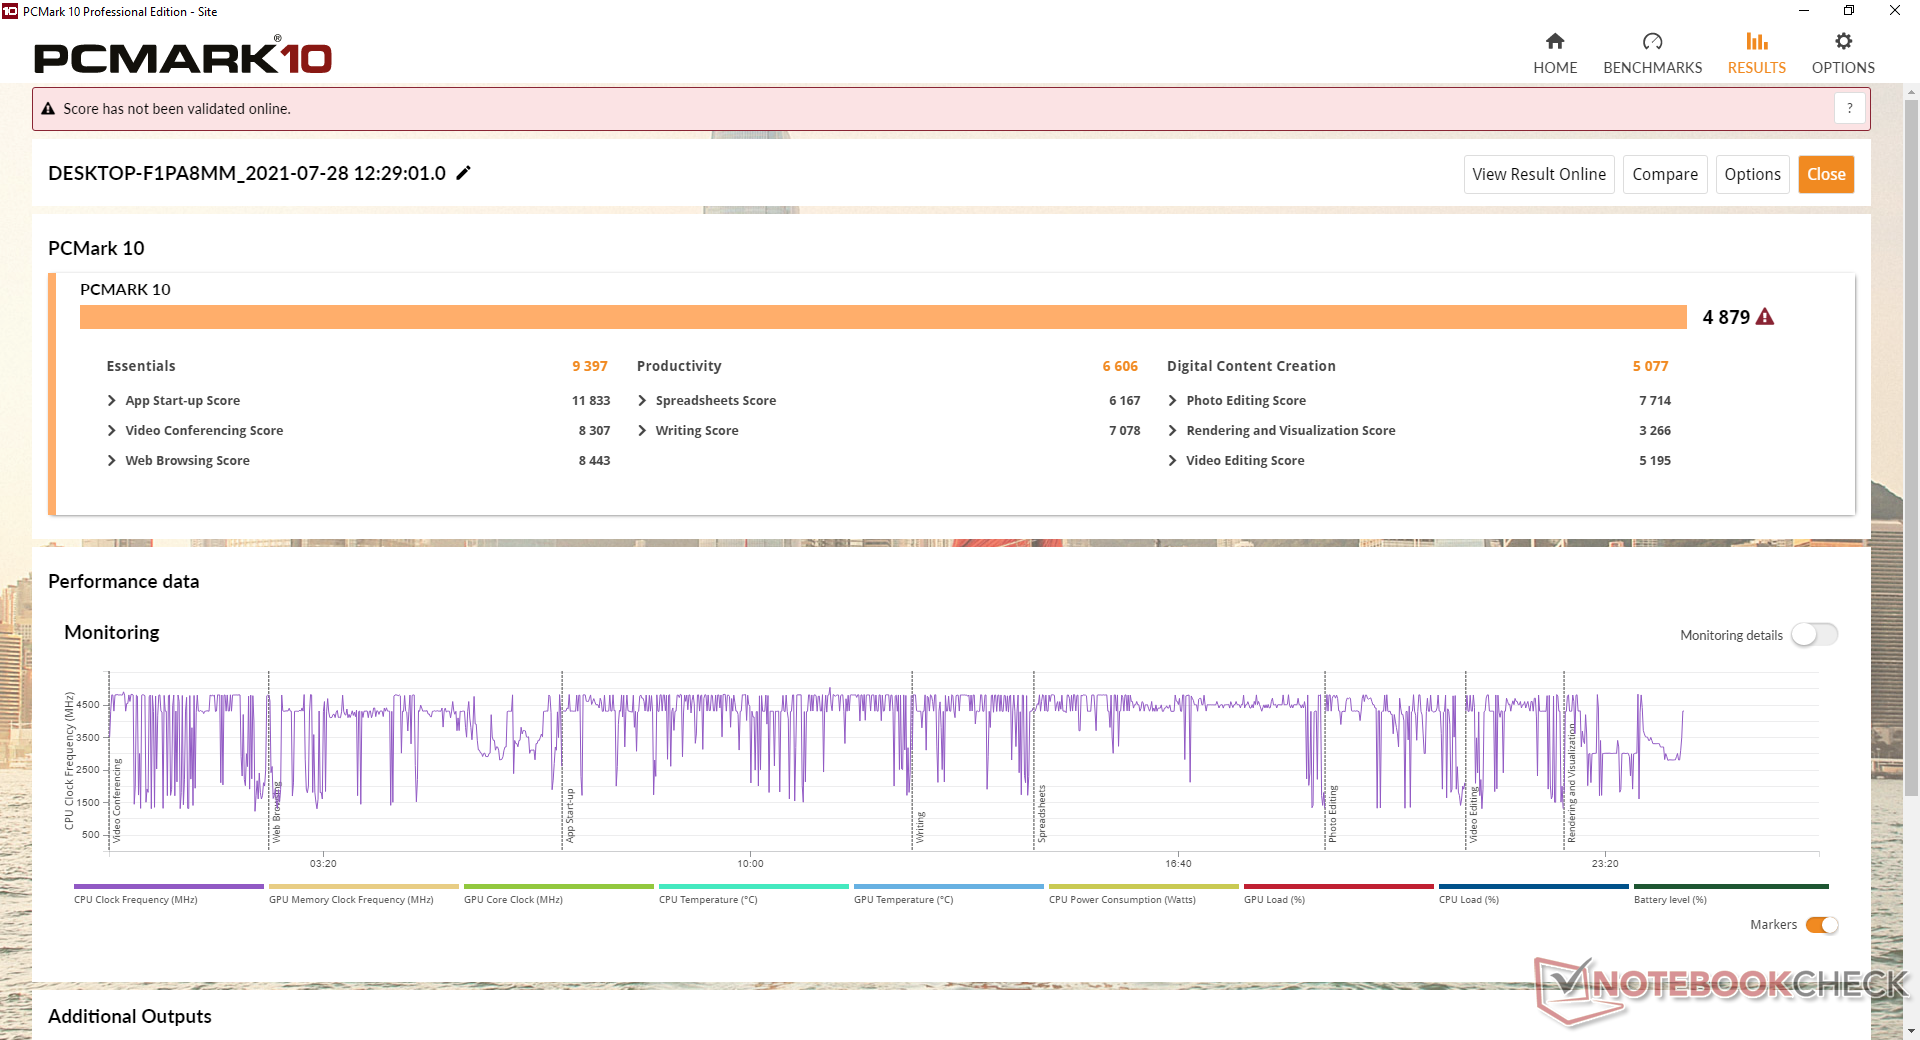The image size is (1920, 1040).
Task: Expand Video Editing Score details
Action: click(1172, 460)
